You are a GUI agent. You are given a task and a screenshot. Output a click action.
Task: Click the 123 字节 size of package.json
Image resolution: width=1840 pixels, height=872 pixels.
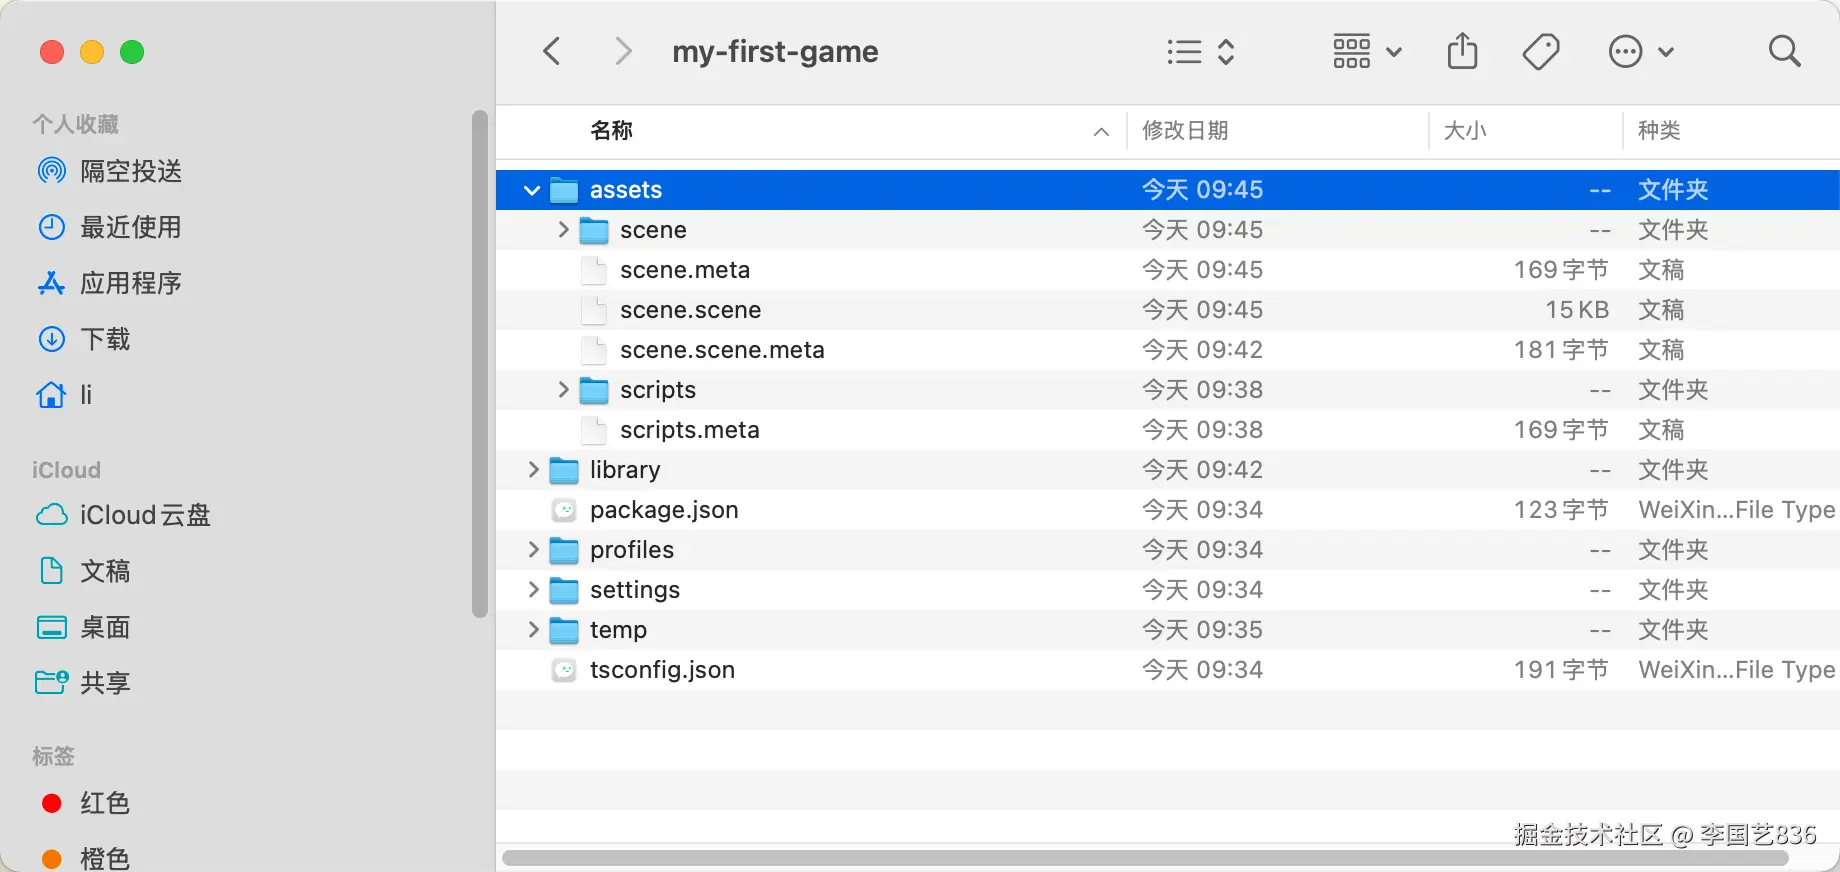1561,510
